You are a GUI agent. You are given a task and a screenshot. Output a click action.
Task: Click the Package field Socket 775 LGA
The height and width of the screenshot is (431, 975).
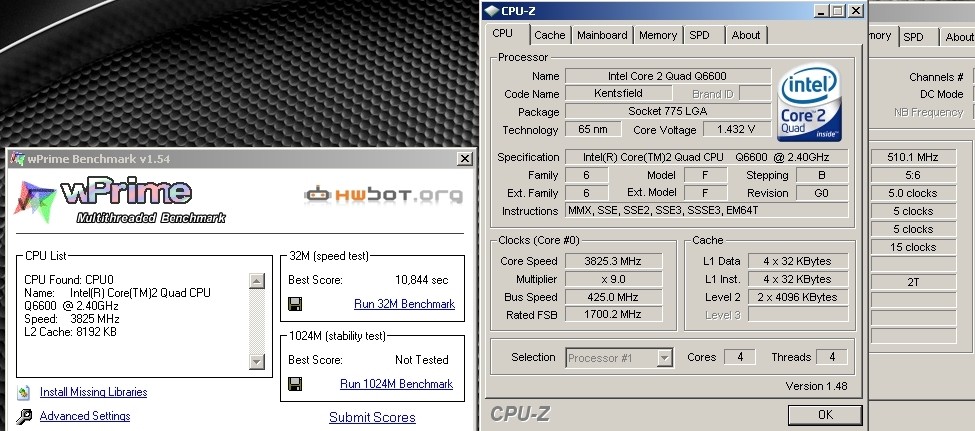pyautogui.click(x=667, y=111)
